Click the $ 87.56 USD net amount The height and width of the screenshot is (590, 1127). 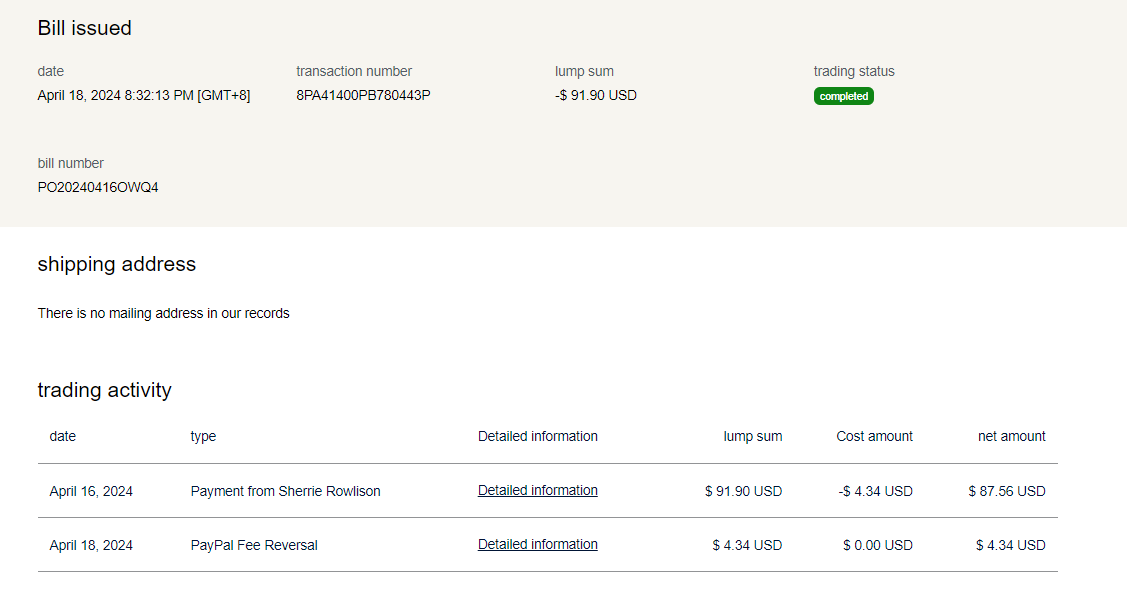[1006, 491]
